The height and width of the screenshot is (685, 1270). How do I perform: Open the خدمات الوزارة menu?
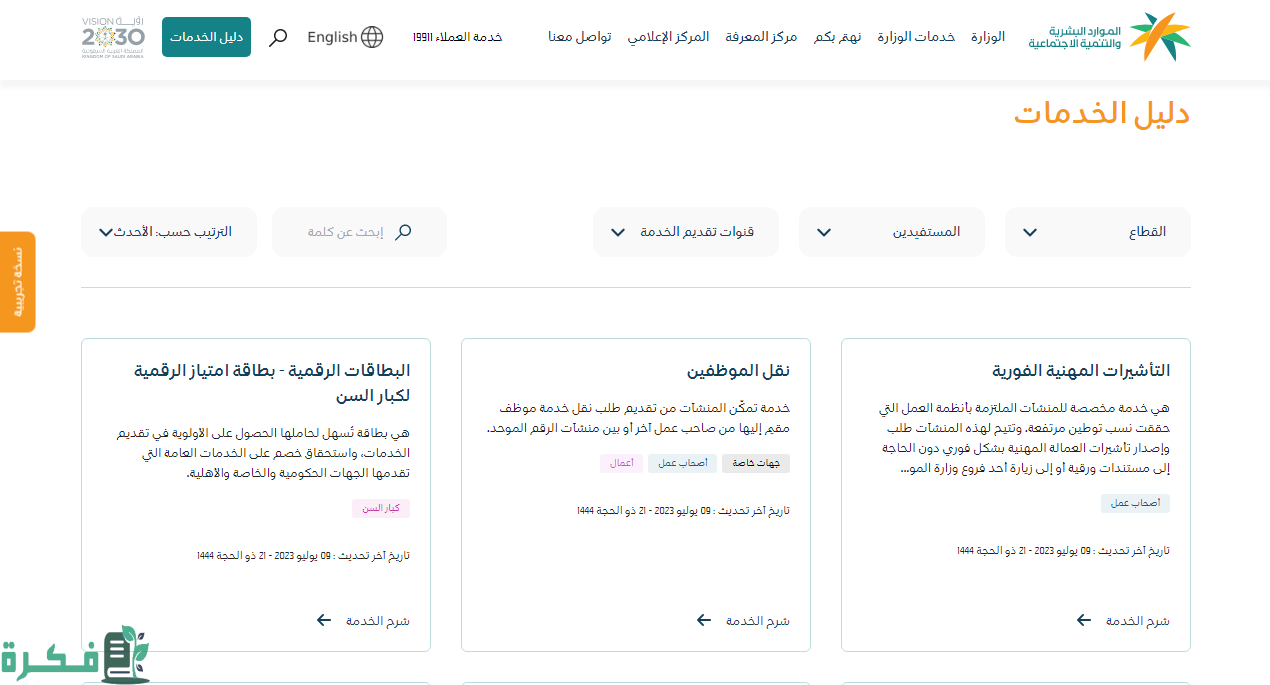[x=916, y=37]
